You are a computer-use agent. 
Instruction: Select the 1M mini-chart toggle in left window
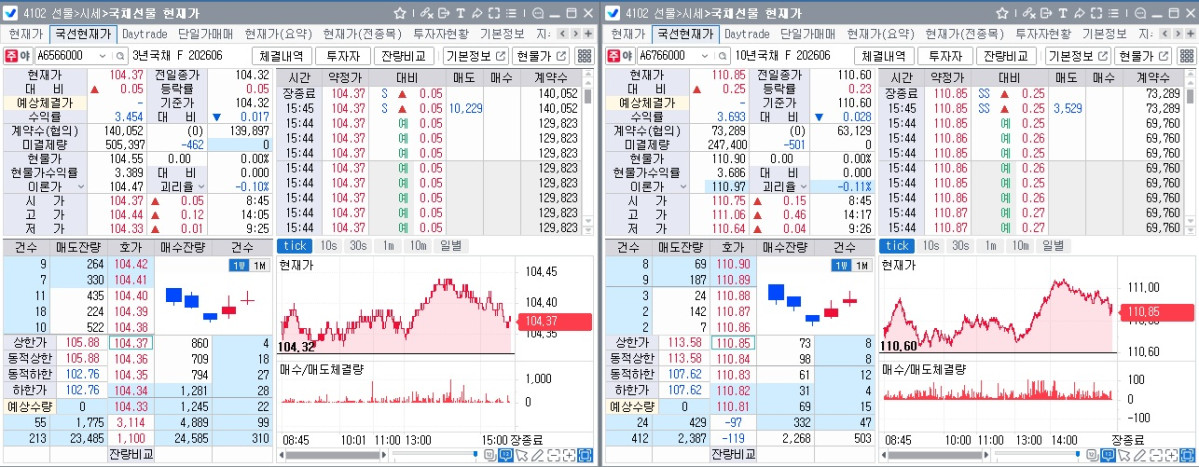pyautogui.click(x=260, y=265)
